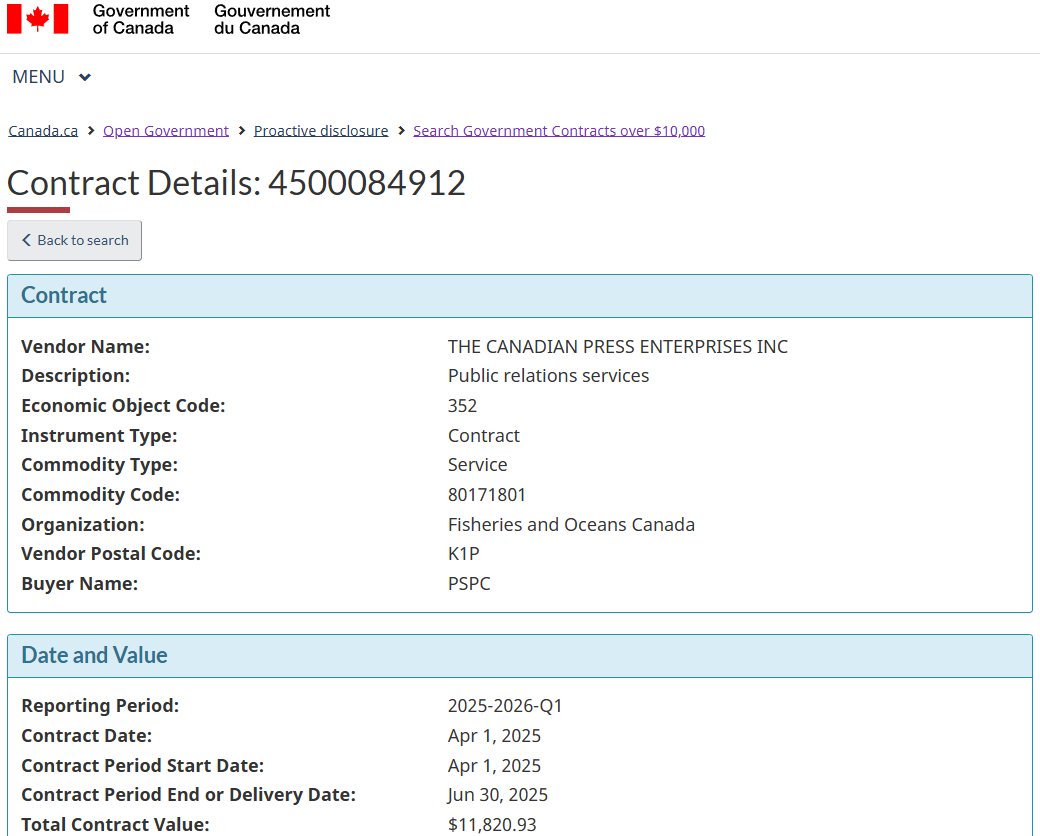Click Instrument Type value Contract
The height and width of the screenshot is (836, 1040).
(x=484, y=435)
